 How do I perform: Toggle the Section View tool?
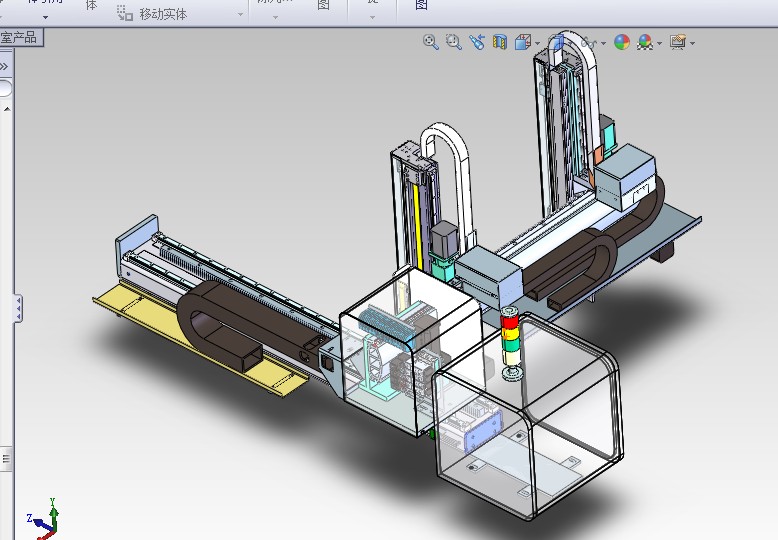click(x=500, y=42)
